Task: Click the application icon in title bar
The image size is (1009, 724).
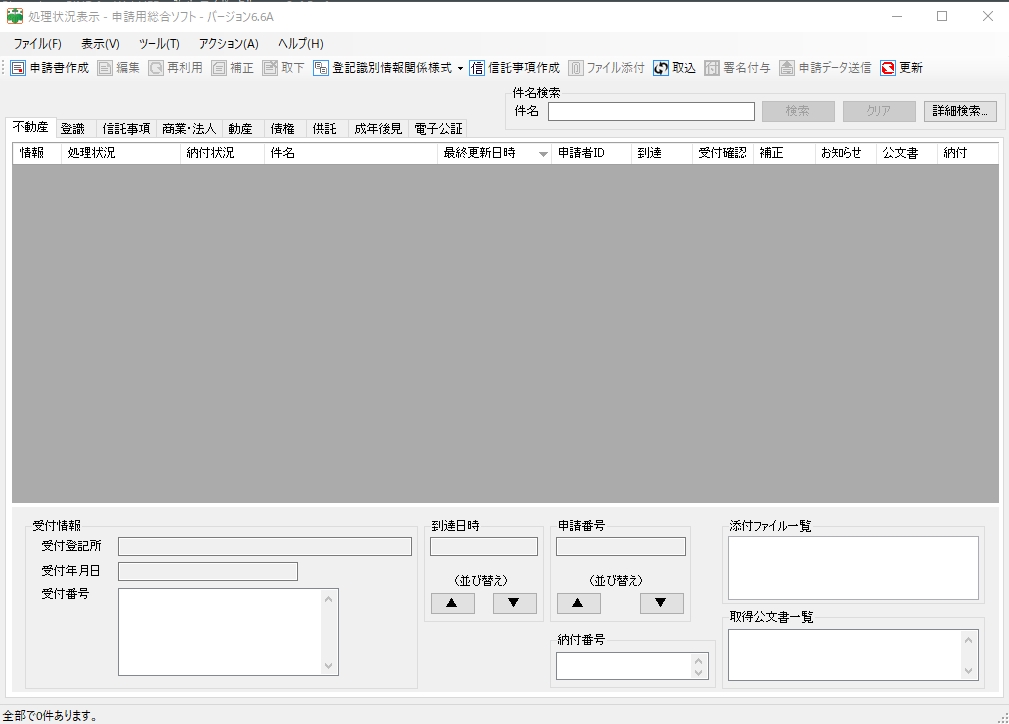Action: click(14, 16)
